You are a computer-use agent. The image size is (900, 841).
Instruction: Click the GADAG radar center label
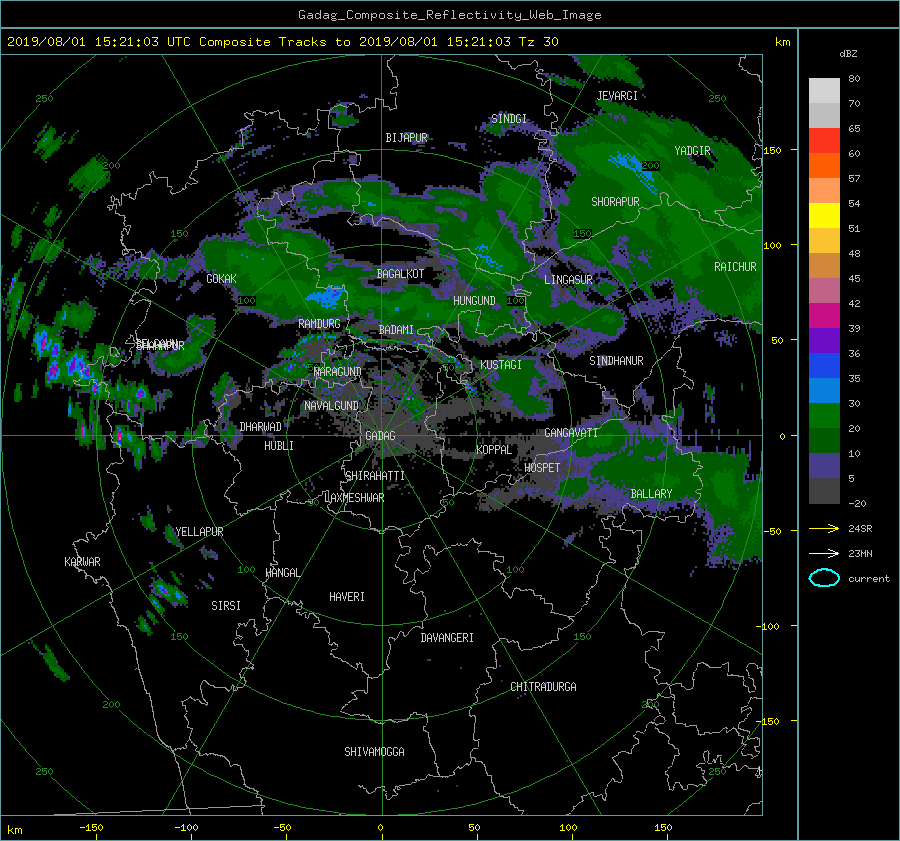(380, 436)
